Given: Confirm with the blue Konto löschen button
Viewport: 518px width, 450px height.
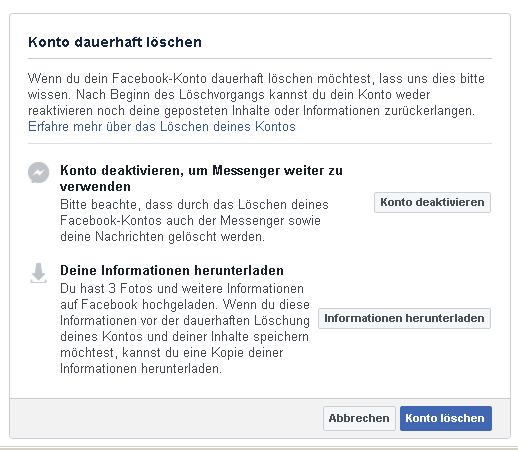Looking at the screenshot, I should point(446,418).
